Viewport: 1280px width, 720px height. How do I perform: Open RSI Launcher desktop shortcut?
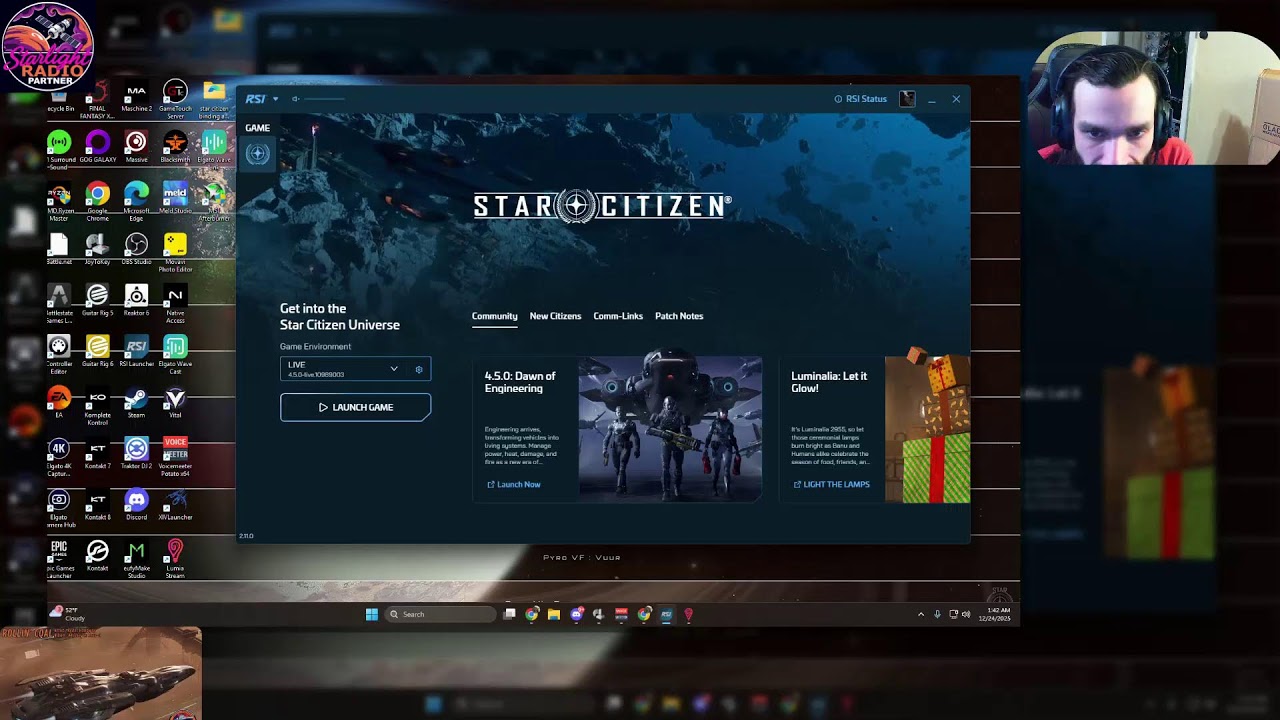point(136,351)
